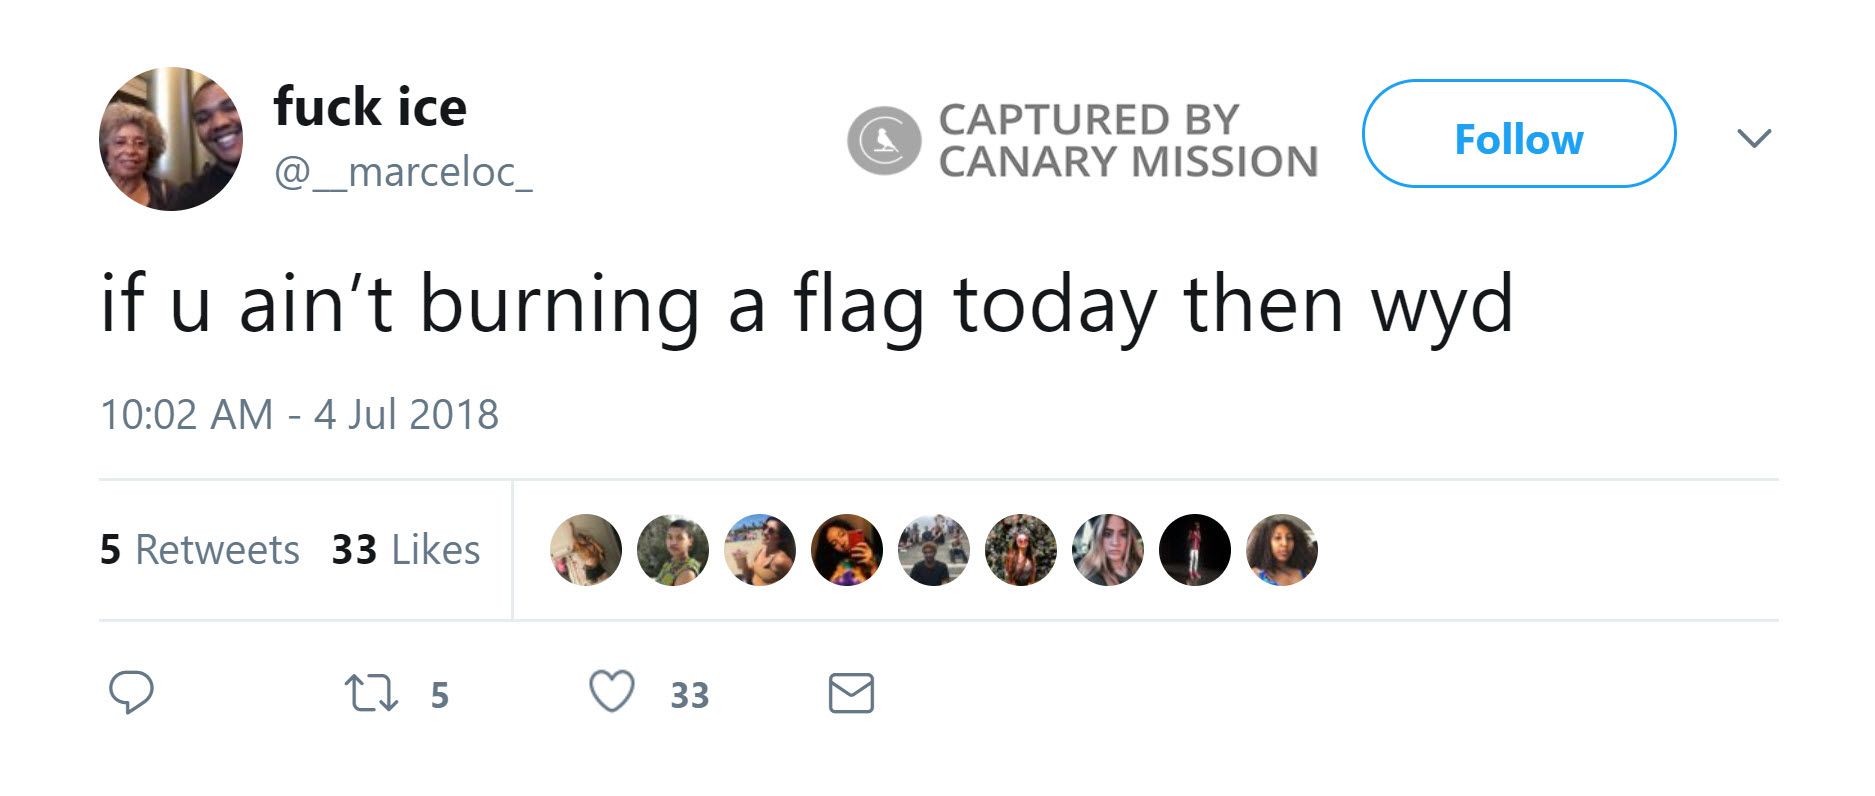The height and width of the screenshot is (796, 1875).
Task: Open the 33 Likes list
Action: pos(404,549)
